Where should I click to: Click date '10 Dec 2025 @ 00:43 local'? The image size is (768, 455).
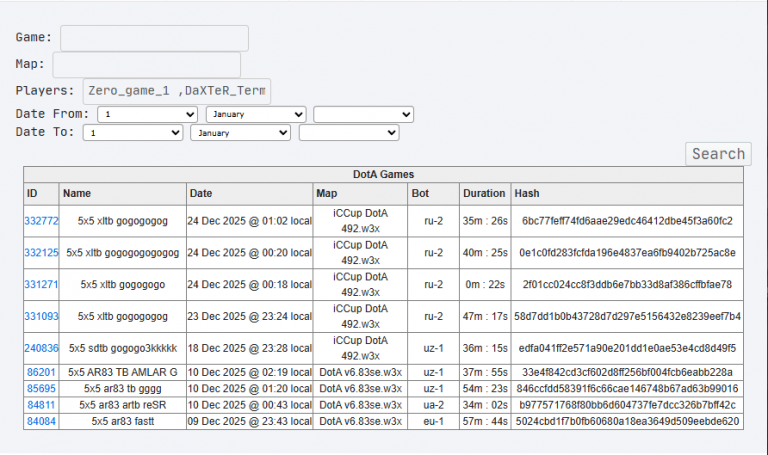(249, 405)
